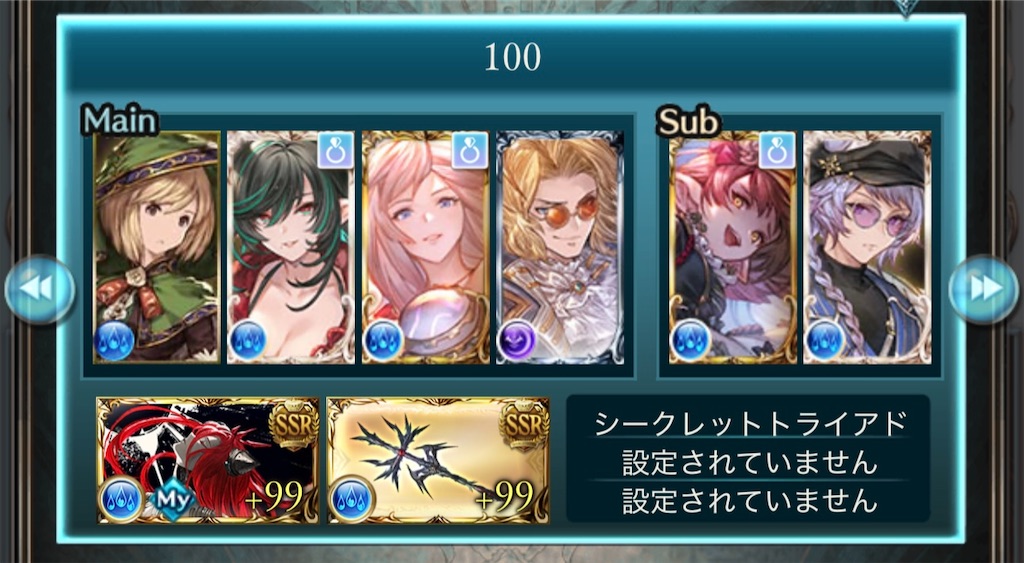Image resolution: width=1024 pixels, height=563 pixels.
Task: Click ring icon on pink-haired character
Action: click(x=470, y=150)
